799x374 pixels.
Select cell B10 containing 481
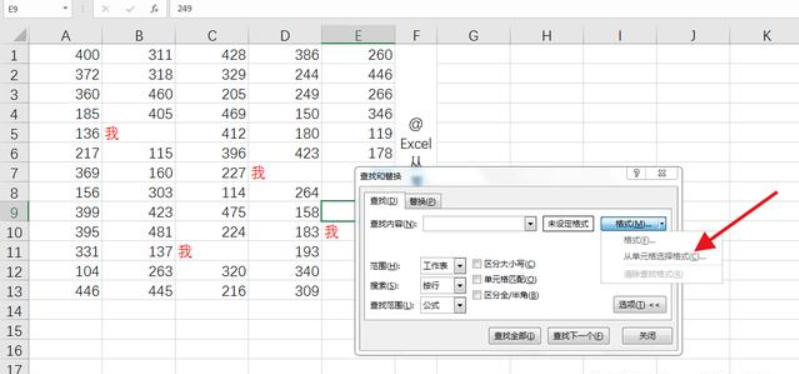coord(139,232)
